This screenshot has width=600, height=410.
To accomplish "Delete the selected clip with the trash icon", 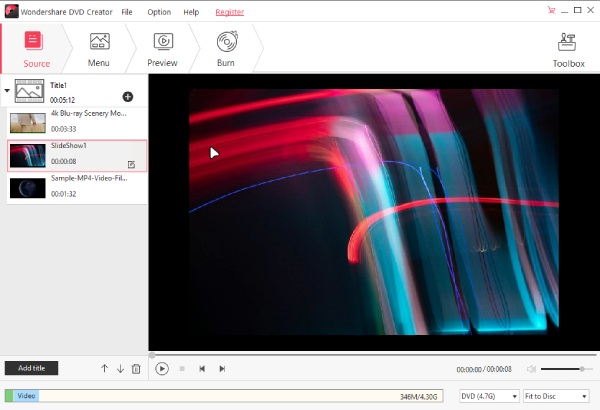I will click(136, 369).
